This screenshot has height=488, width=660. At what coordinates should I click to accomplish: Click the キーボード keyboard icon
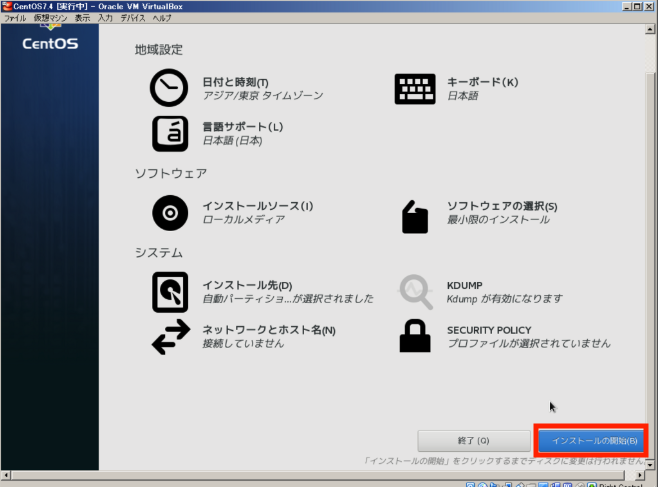tap(415, 89)
